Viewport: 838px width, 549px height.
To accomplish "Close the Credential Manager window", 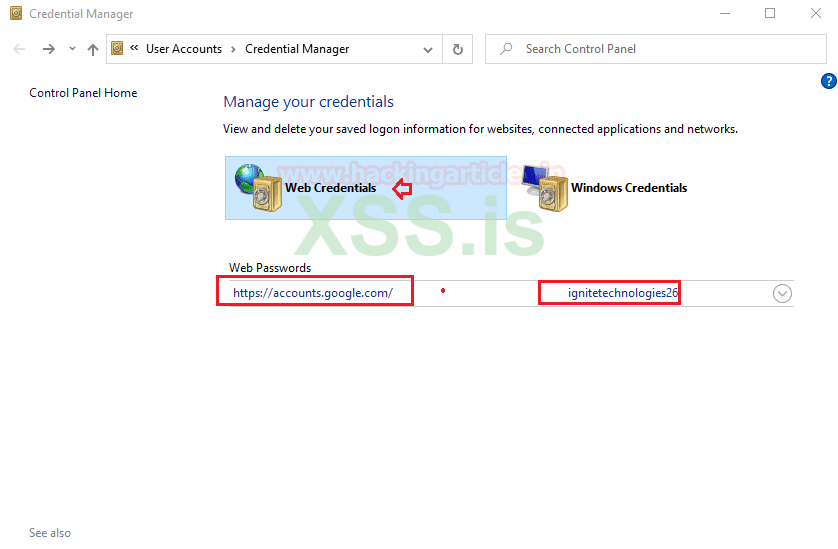I will pyautogui.click(x=816, y=13).
